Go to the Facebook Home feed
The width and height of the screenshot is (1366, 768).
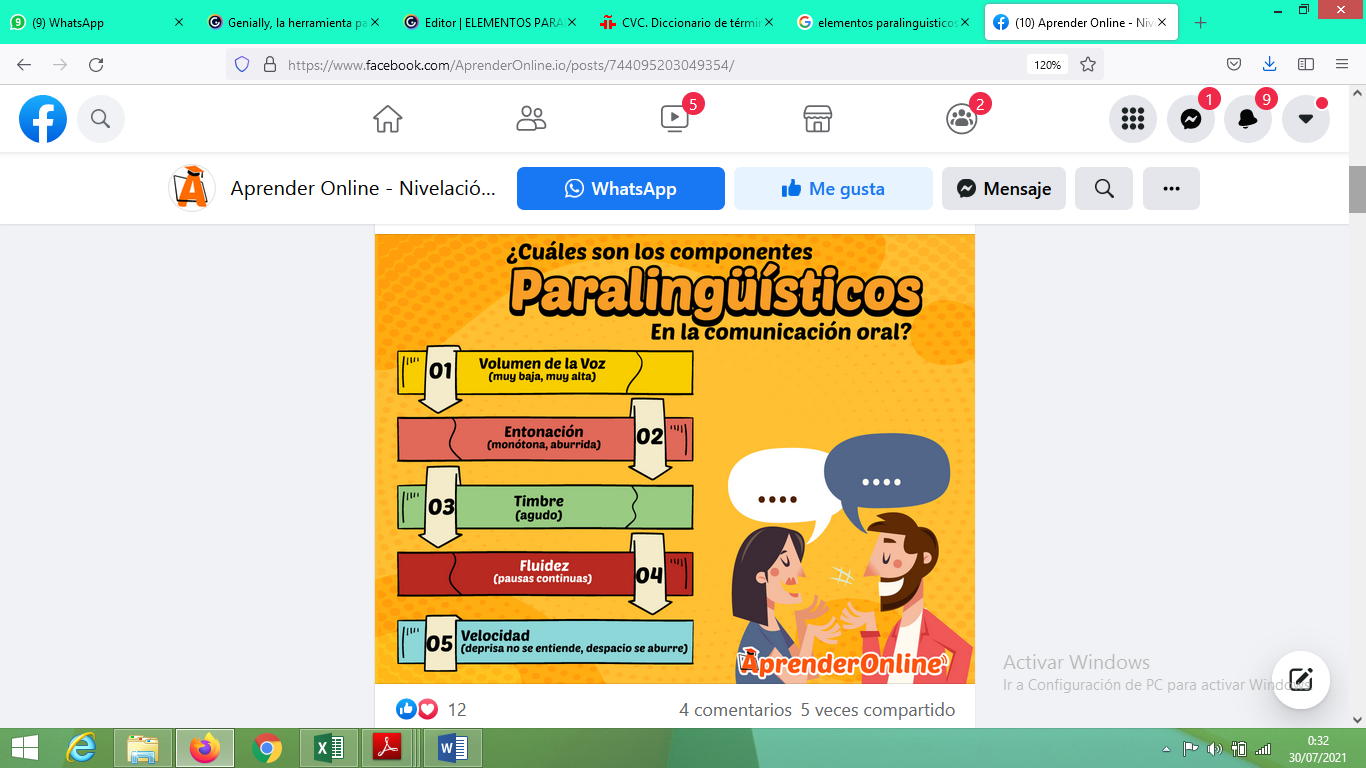pos(386,118)
